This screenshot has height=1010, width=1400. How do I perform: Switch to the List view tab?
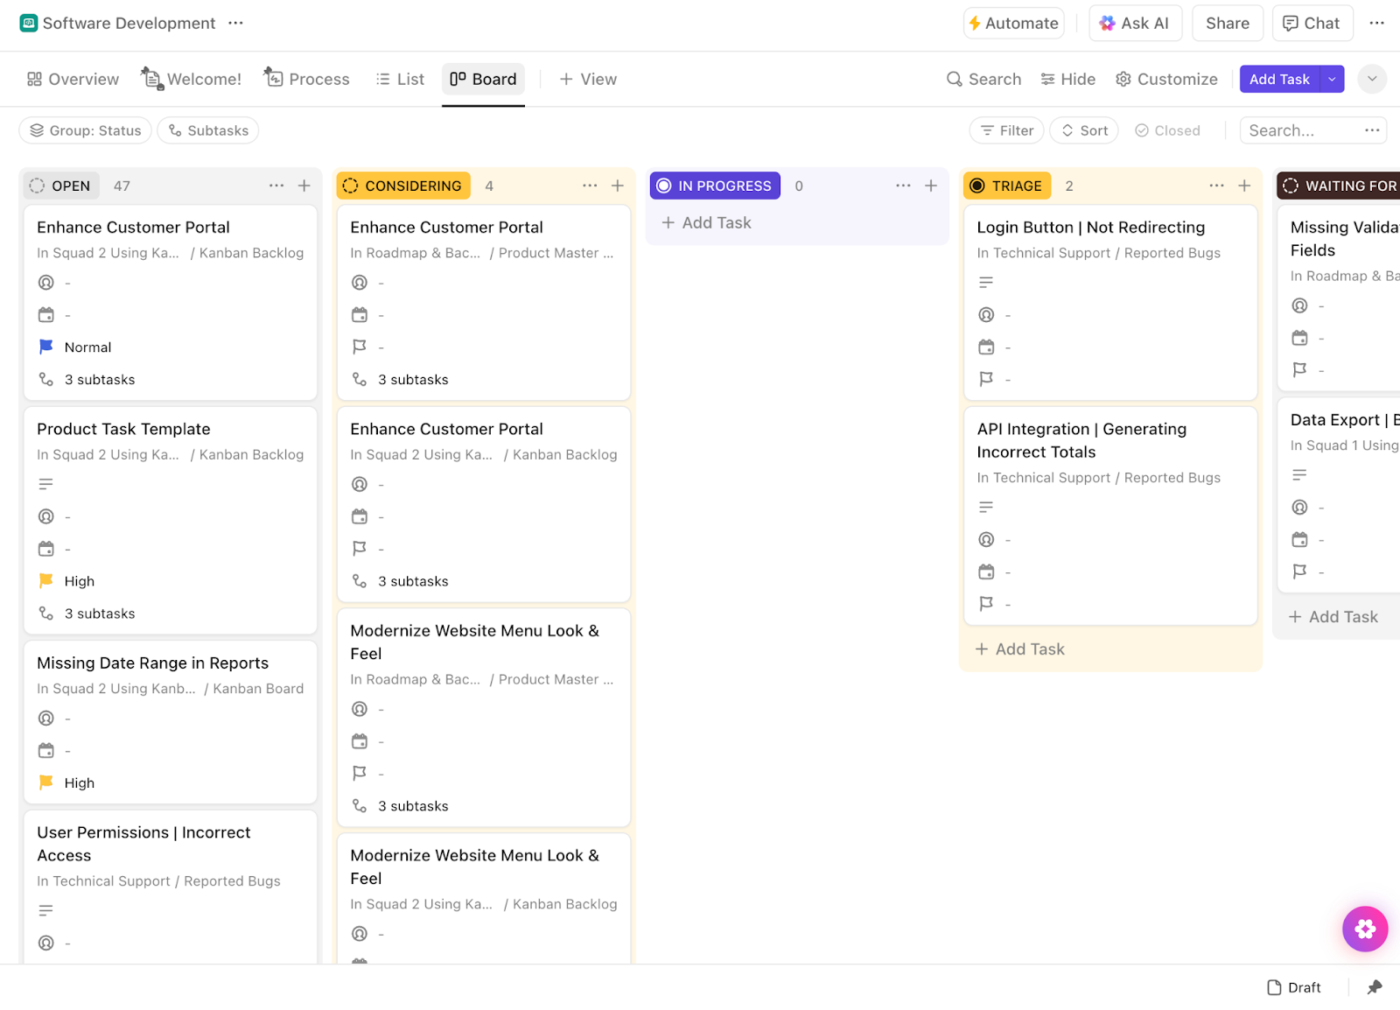point(399,78)
